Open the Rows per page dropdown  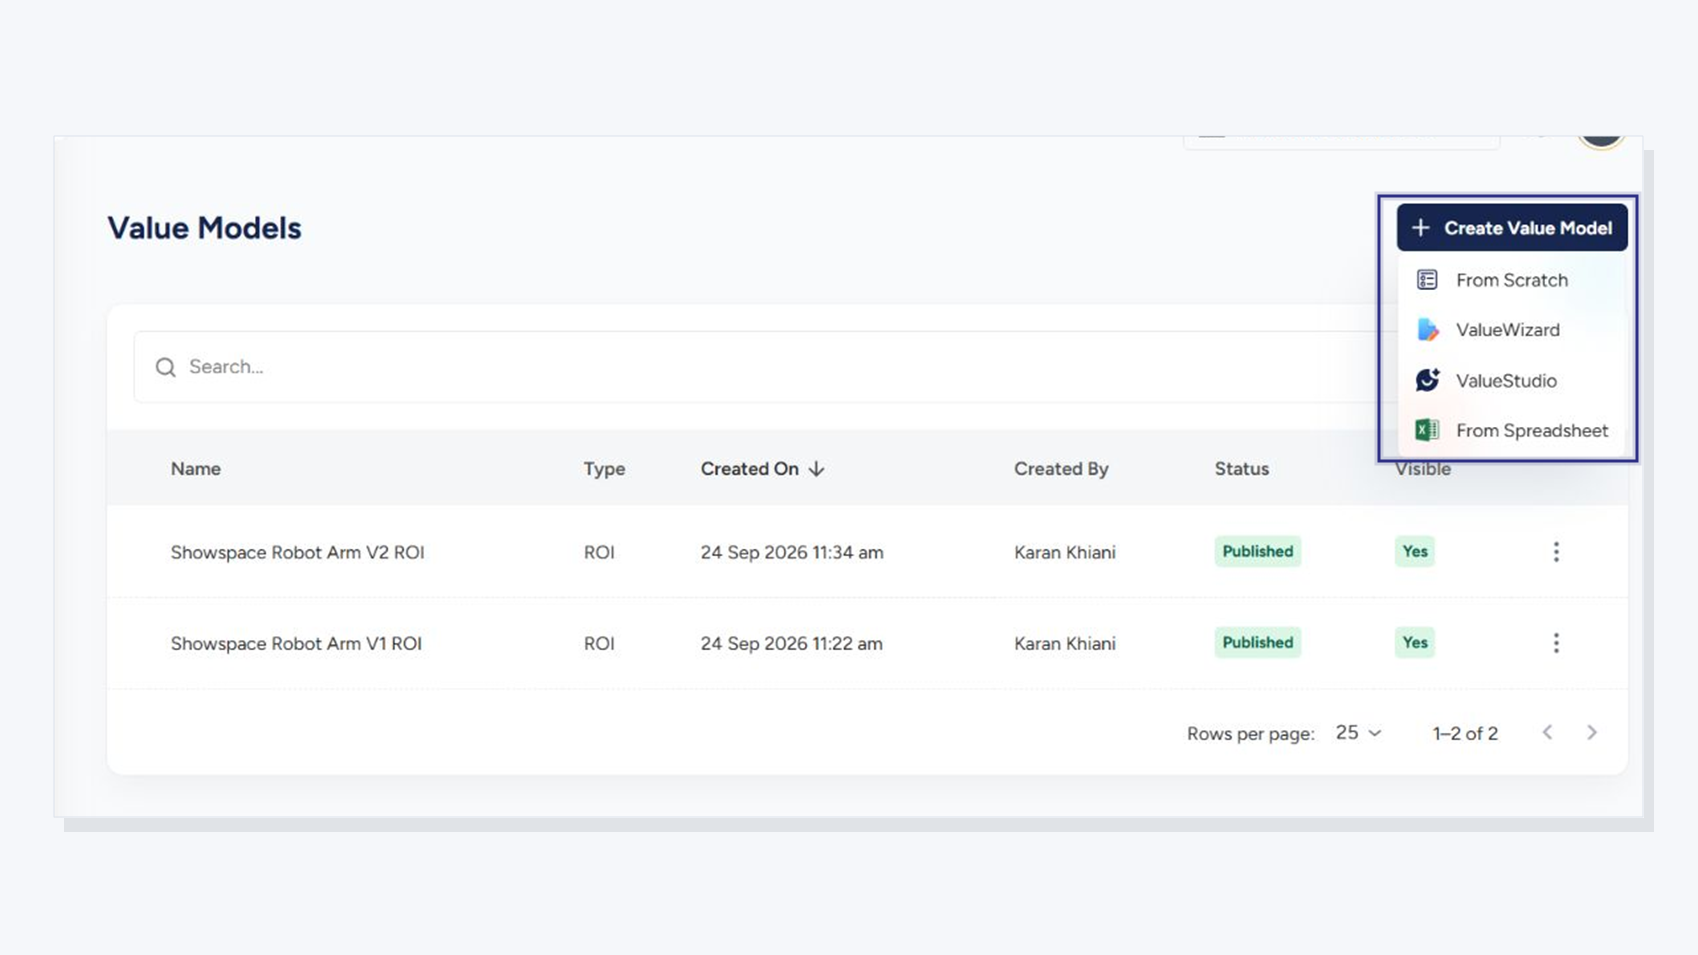1358,733
